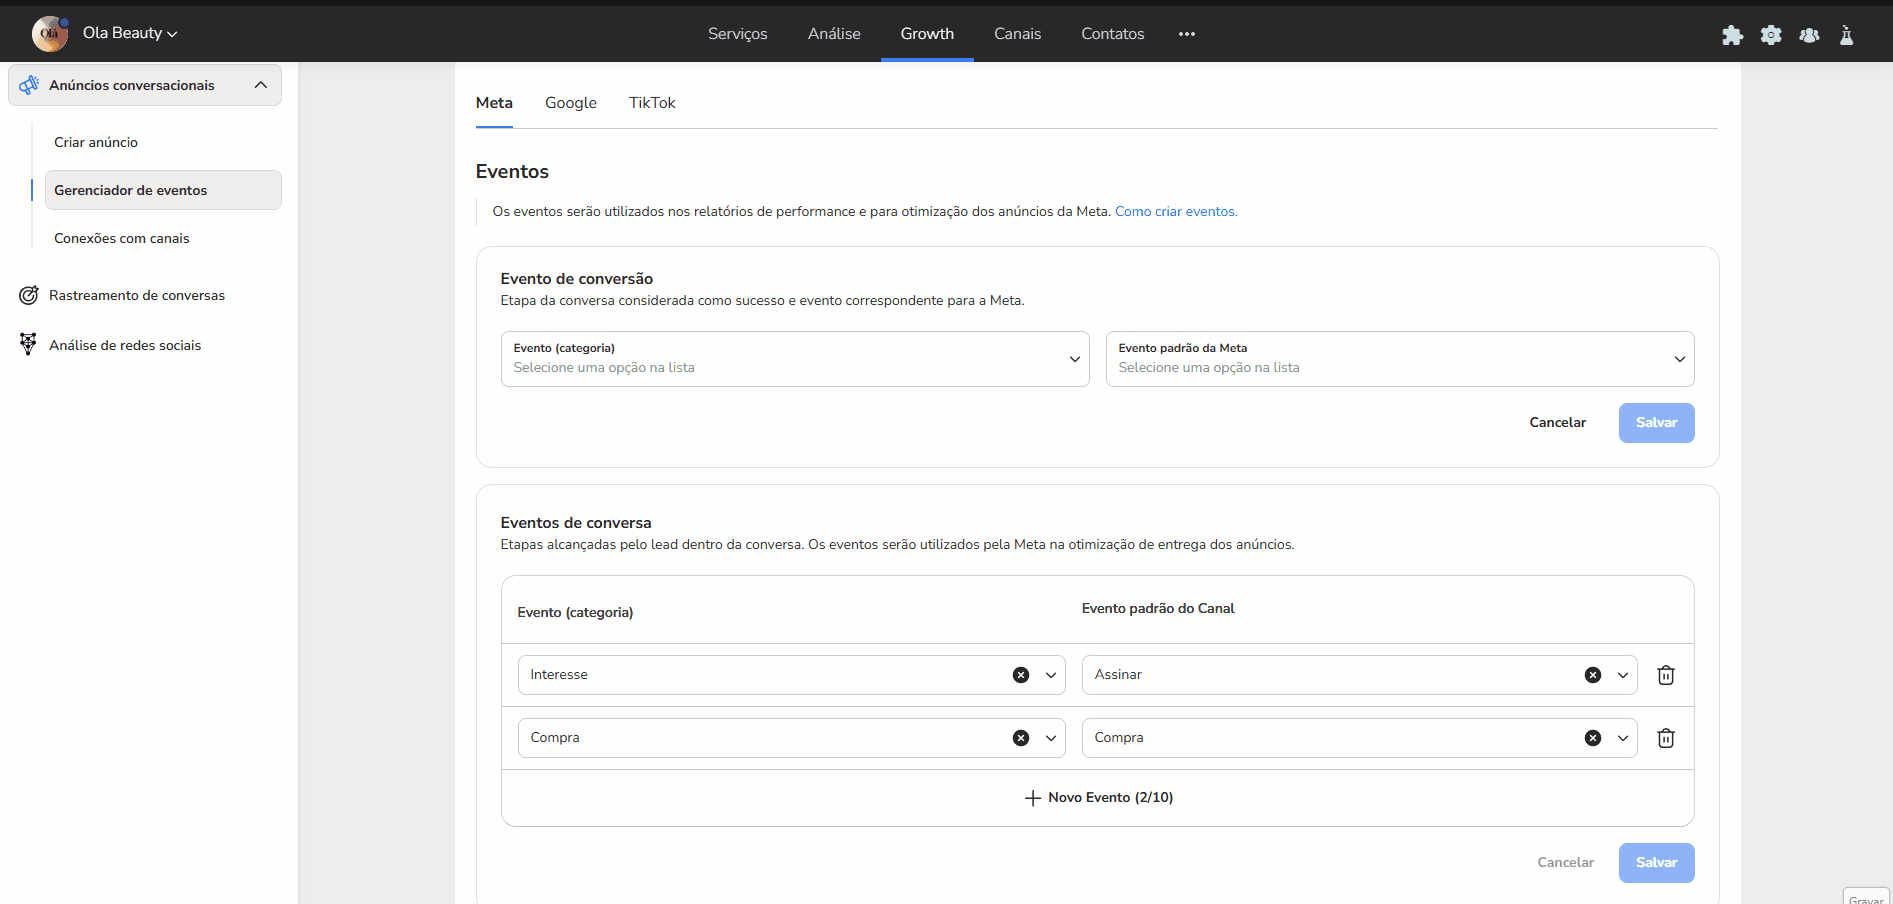Open the Evento padrão da Meta dropdown
Screen dimensions: 1893x904
(1399, 359)
